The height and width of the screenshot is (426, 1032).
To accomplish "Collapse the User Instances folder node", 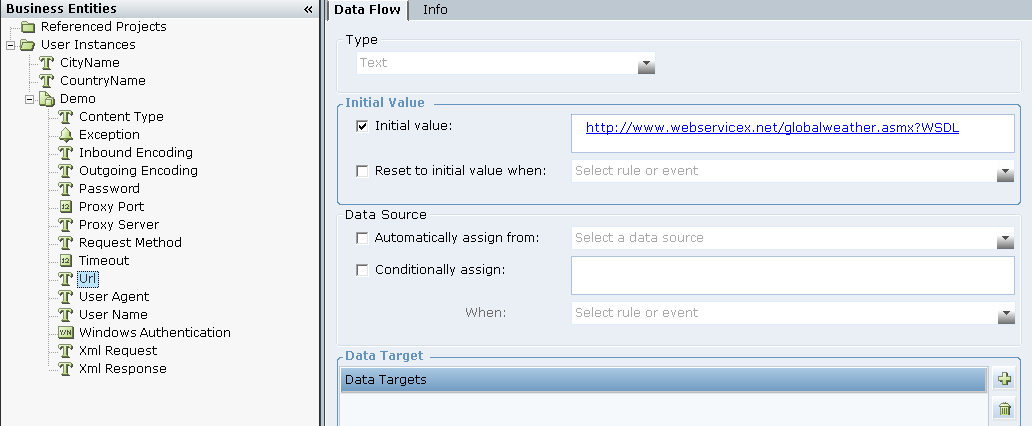I will coord(10,45).
